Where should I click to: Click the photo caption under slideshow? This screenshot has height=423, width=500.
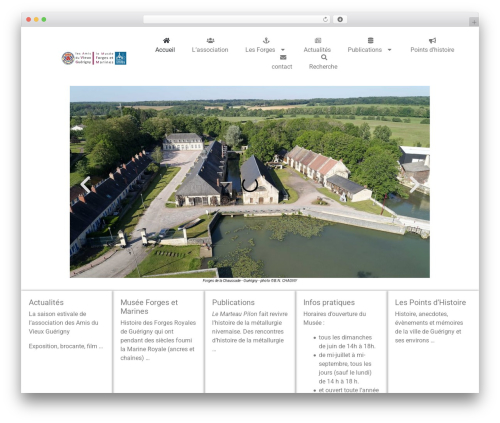[x=250, y=281]
